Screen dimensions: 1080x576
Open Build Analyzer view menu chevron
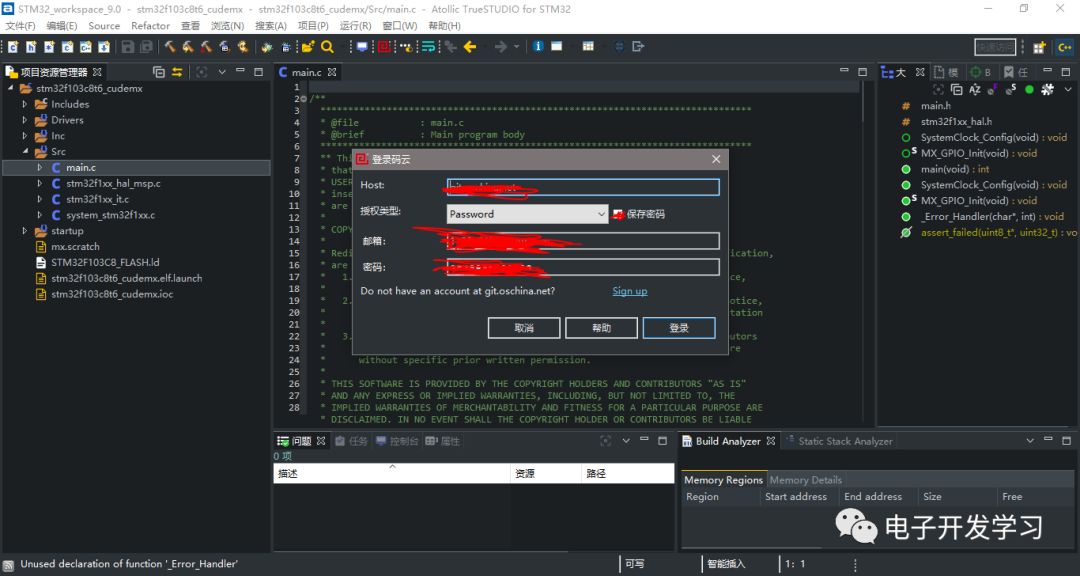point(1030,440)
